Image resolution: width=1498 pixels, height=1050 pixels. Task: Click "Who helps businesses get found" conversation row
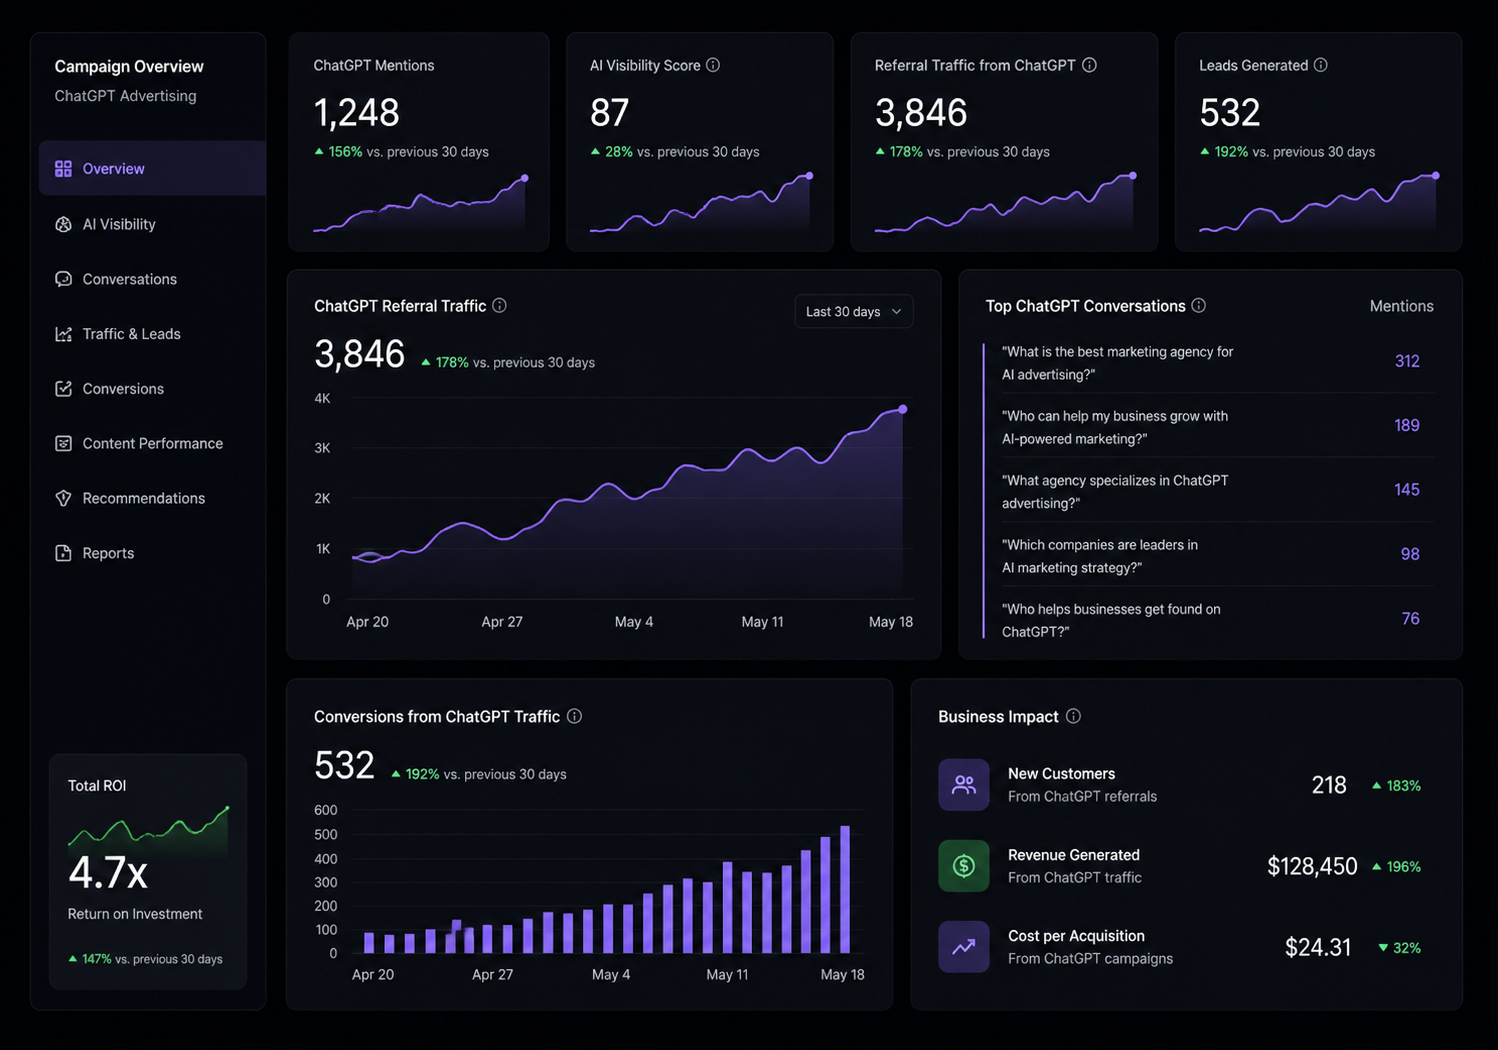click(1209, 619)
